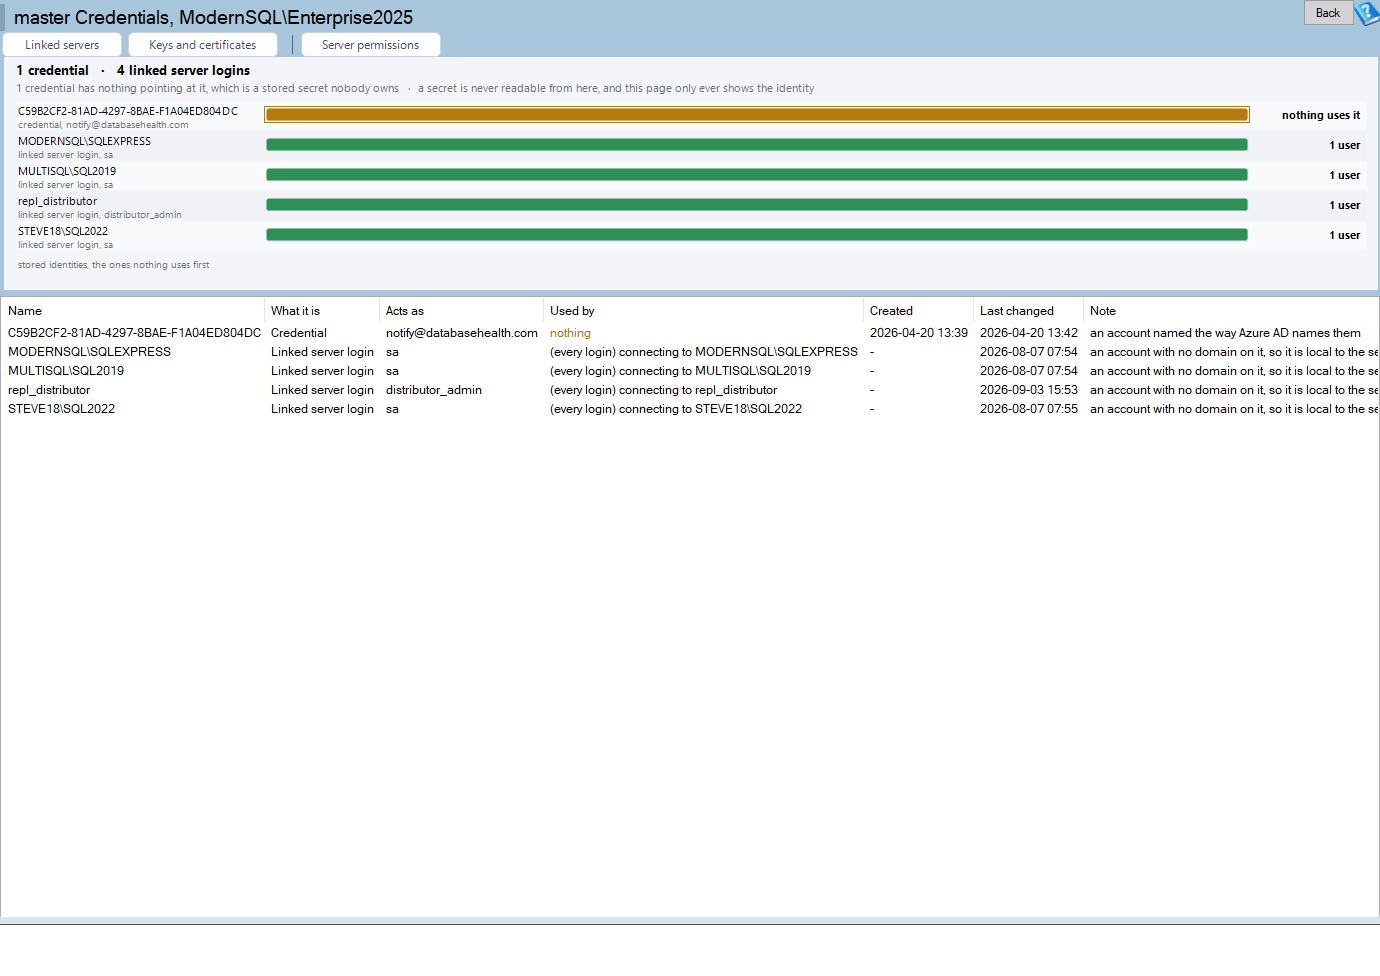This screenshot has width=1380, height=976.
Task: Select STEVE18\SQL2022 row name in the table
Action: pos(61,409)
